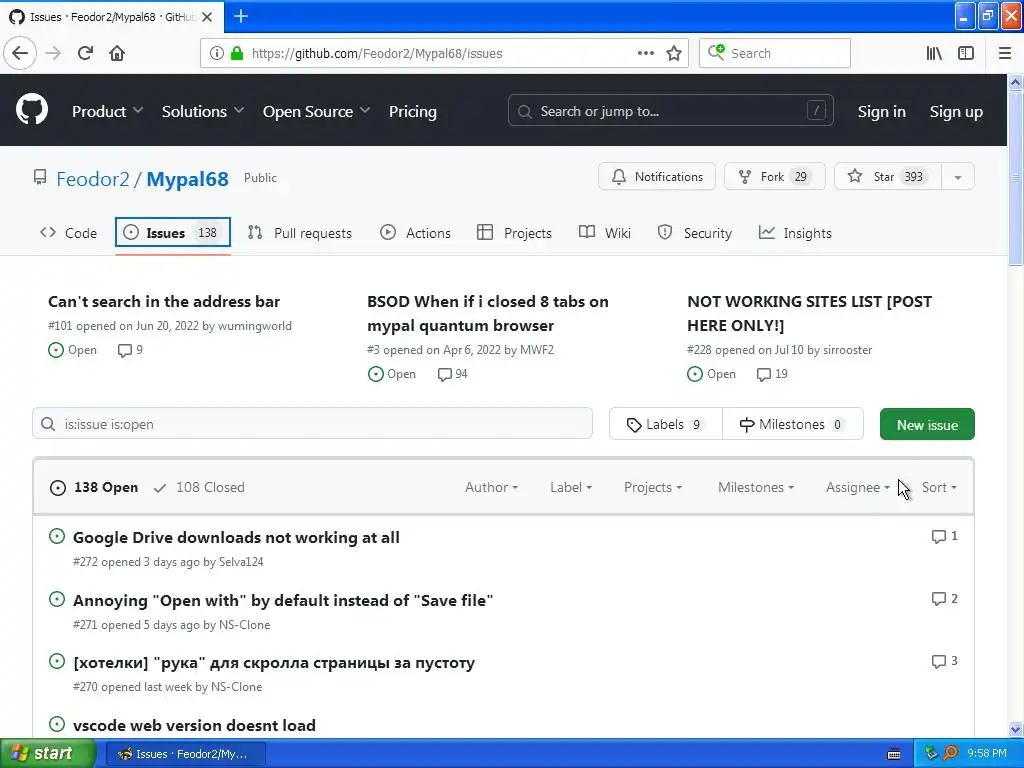This screenshot has width=1024, height=768.
Task: Show site information icon in address bar
Action: [216, 53]
